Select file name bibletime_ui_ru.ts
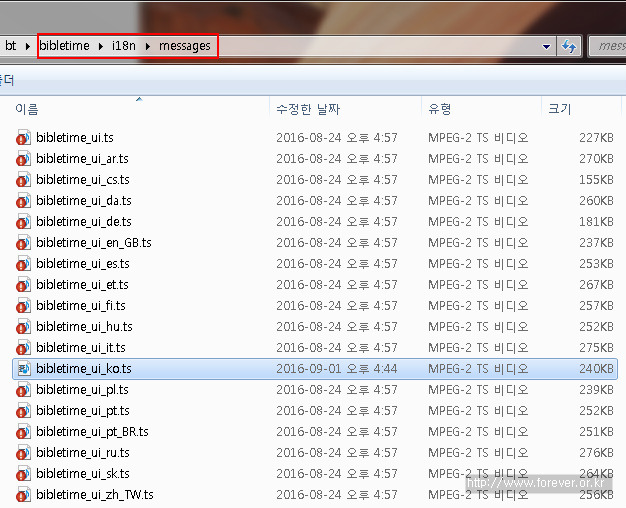 [83, 453]
